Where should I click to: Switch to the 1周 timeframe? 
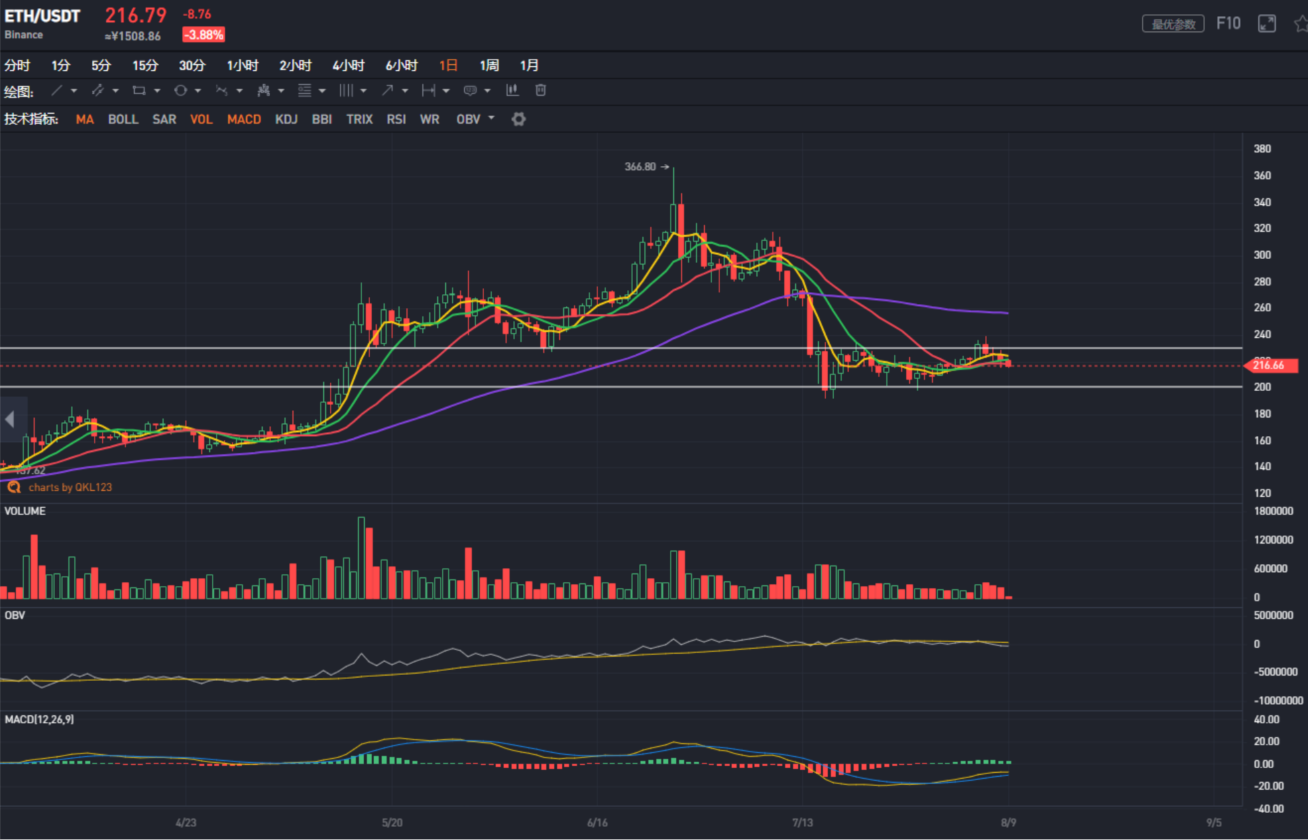[x=489, y=65]
